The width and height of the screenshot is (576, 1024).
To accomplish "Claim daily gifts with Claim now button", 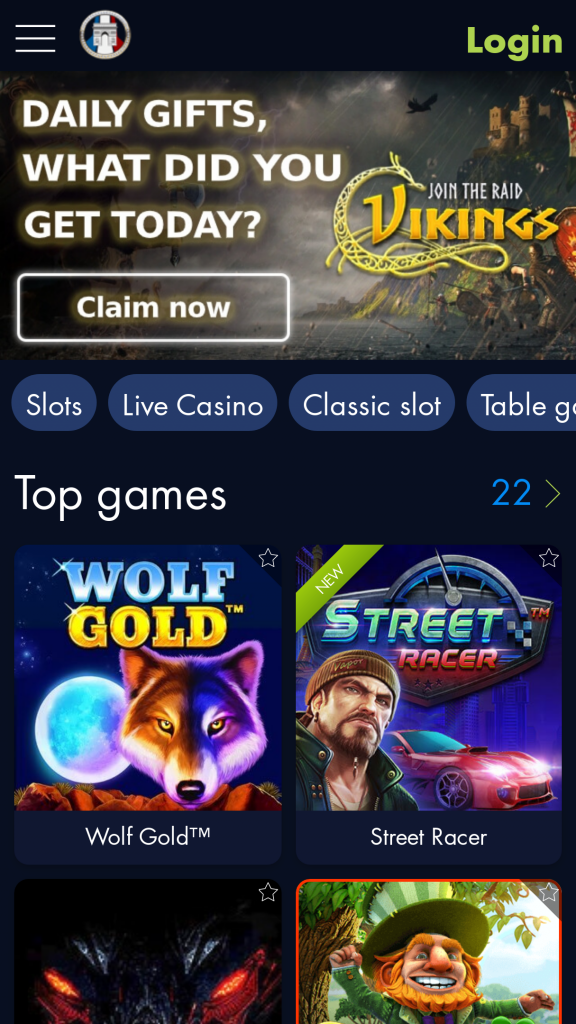I will (x=153, y=308).
